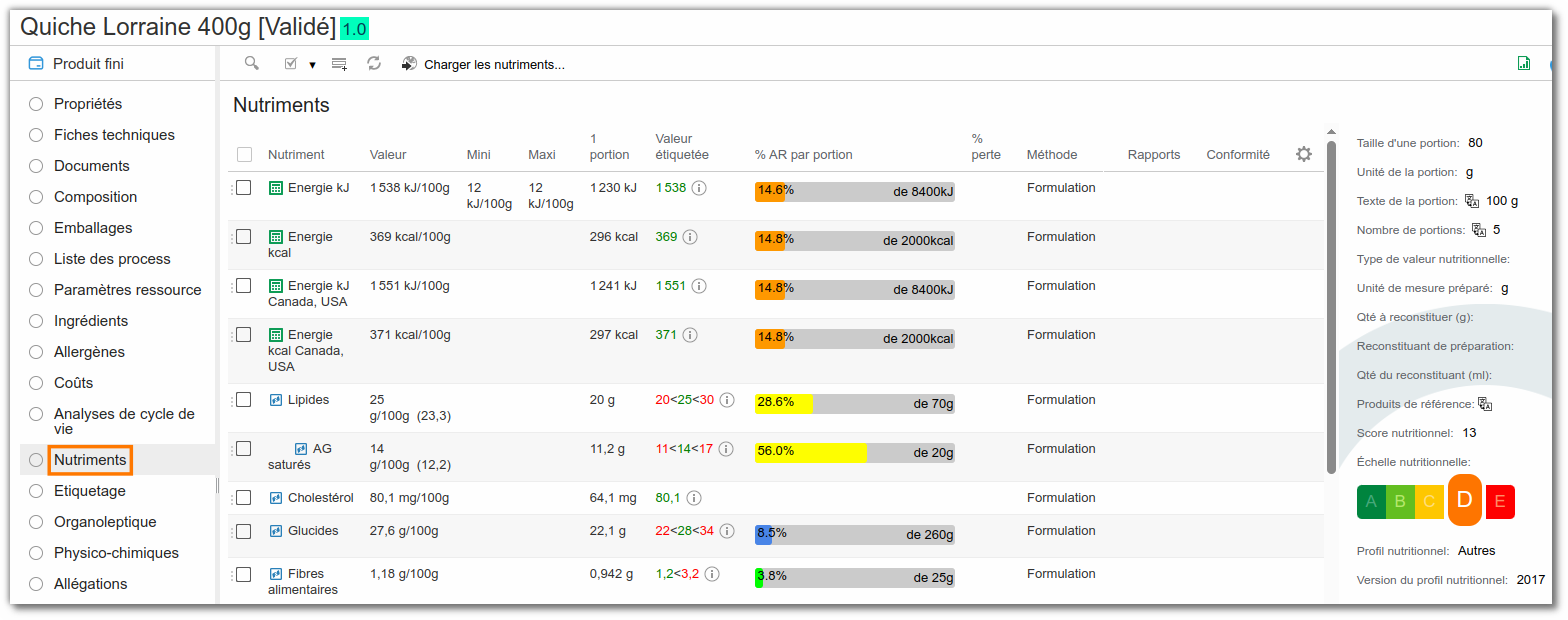Click the formula icon beside AG saturés
The image size is (1568, 620).
[300, 449]
